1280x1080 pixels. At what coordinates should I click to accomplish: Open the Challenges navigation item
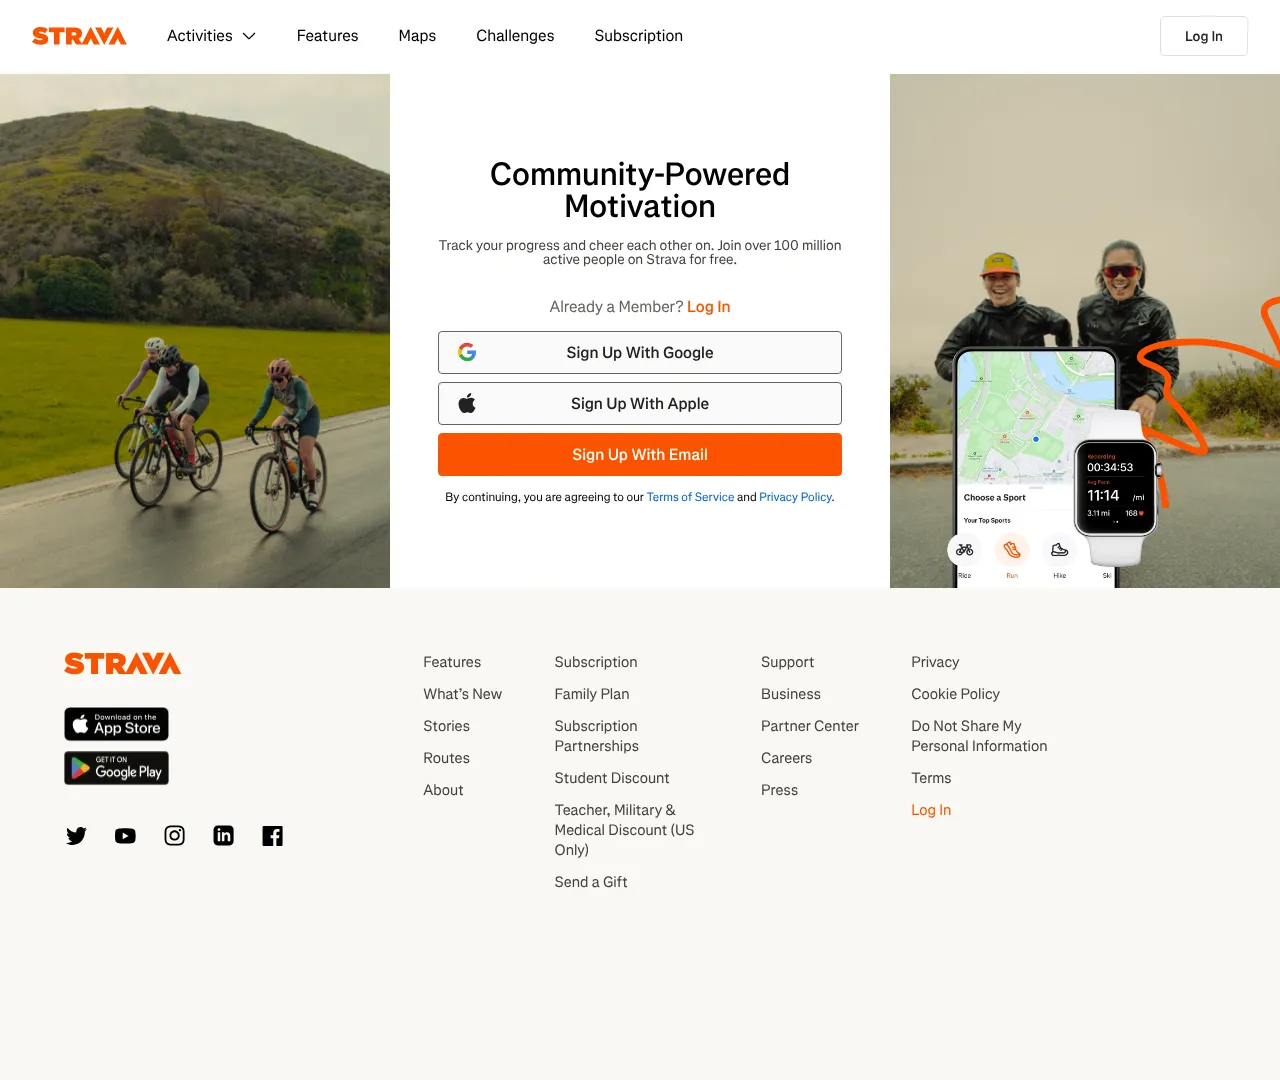coord(515,36)
